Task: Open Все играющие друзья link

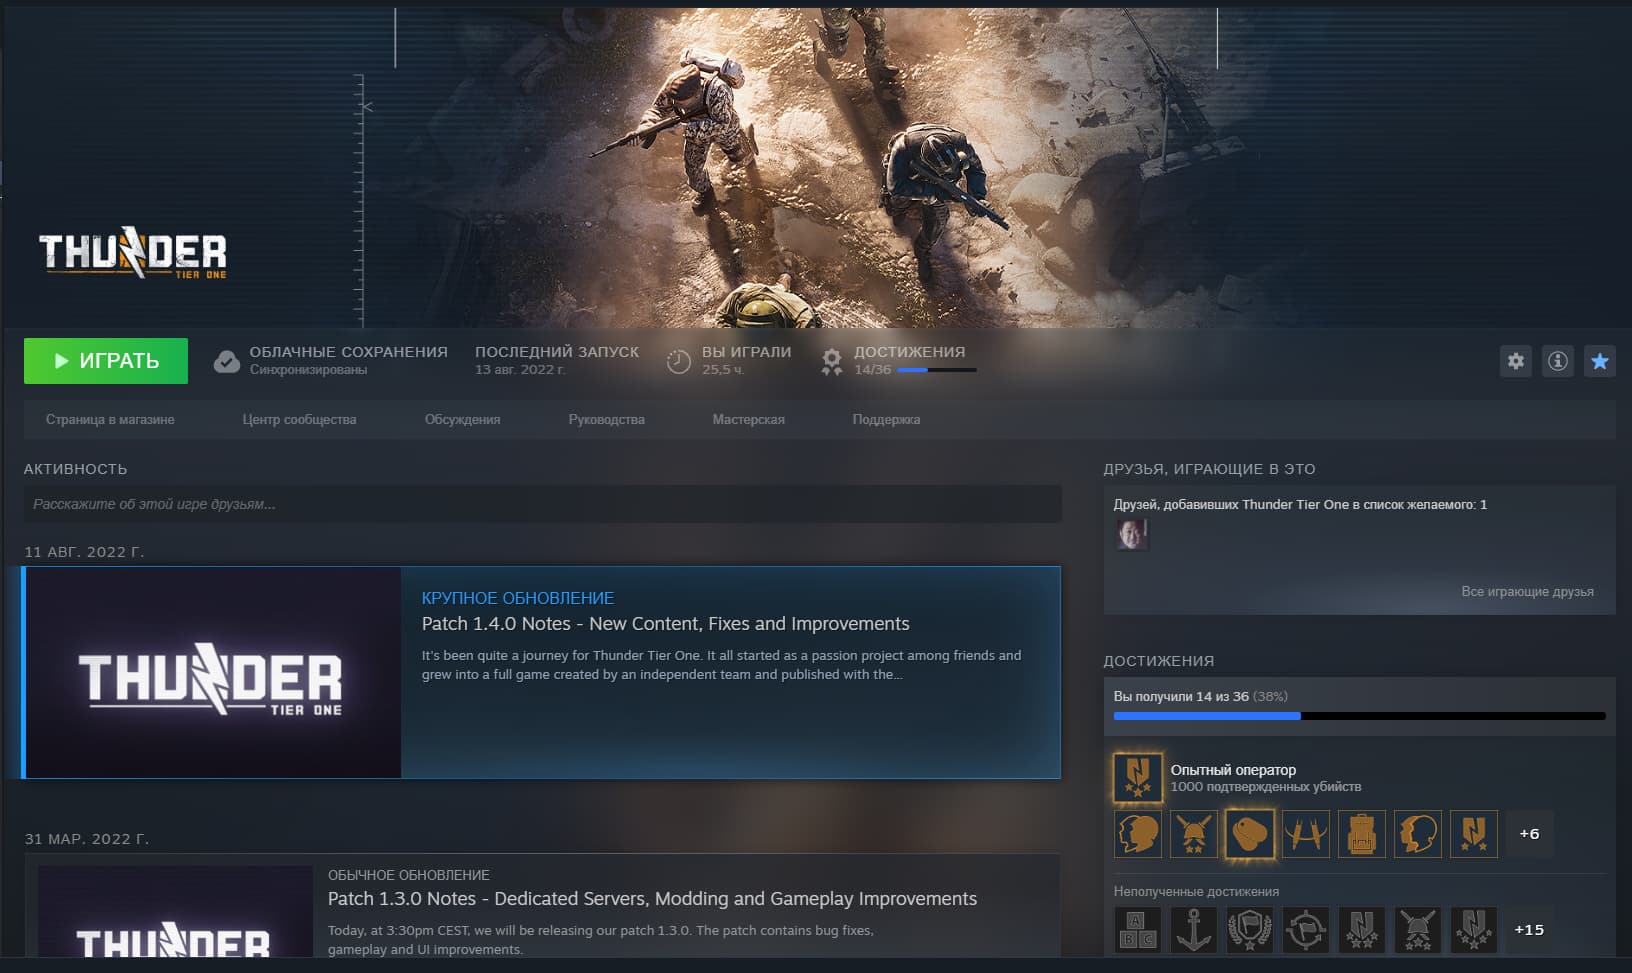Action: 1527,592
